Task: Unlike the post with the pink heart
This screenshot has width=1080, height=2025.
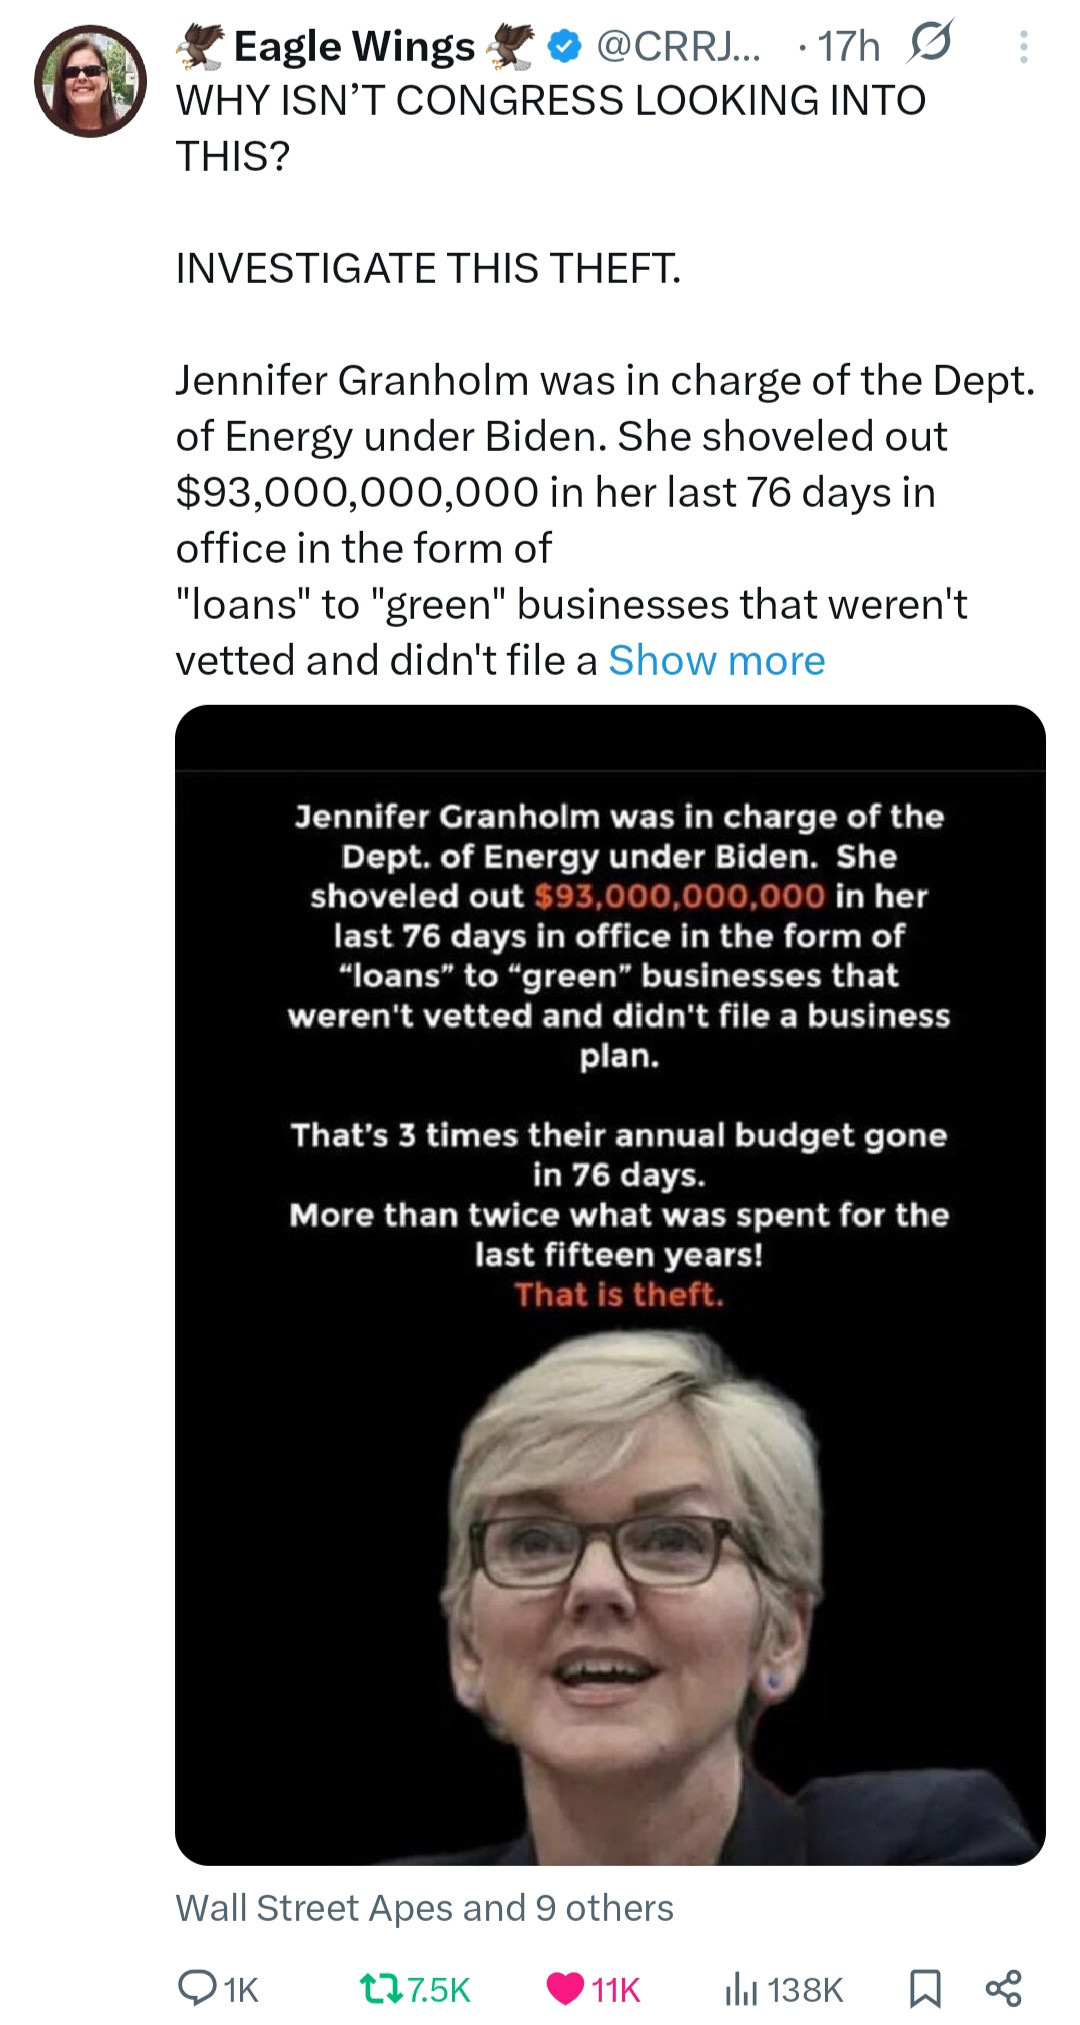Action: point(565,1988)
